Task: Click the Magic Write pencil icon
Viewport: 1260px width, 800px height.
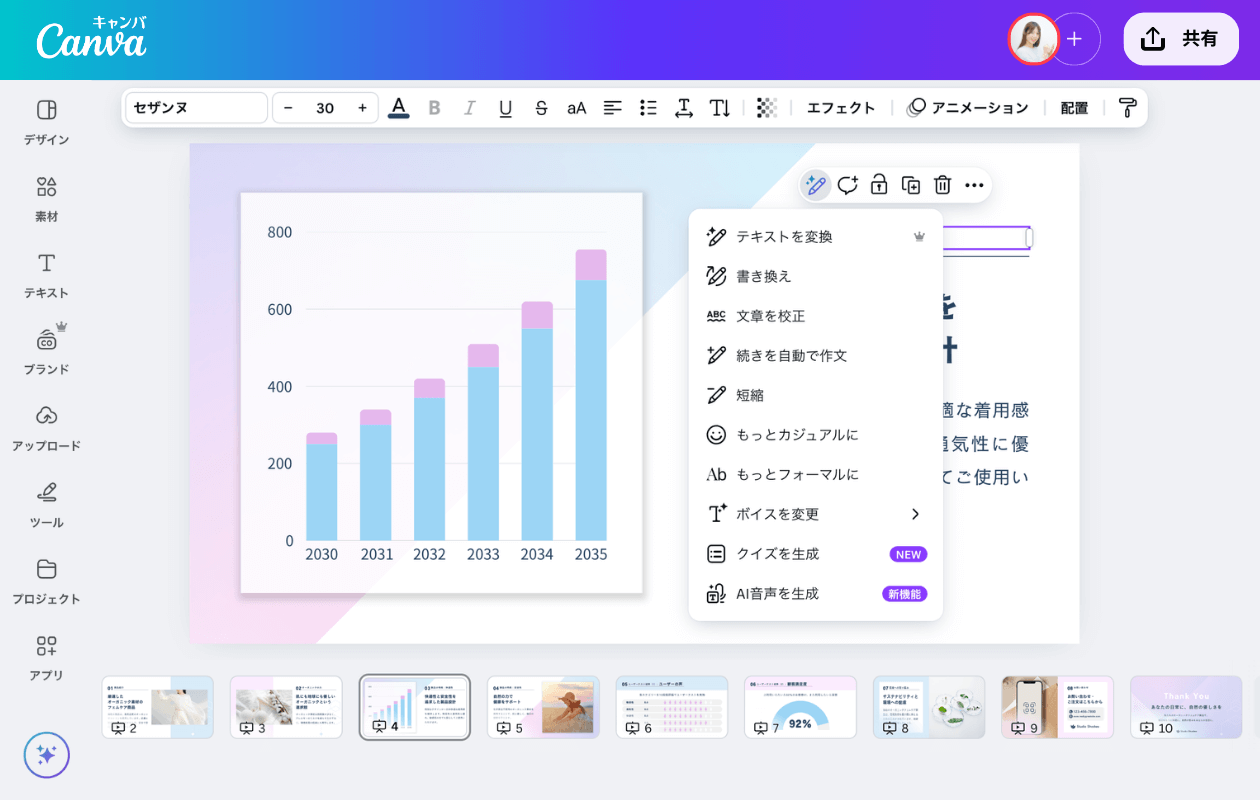Action: click(815, 185)
